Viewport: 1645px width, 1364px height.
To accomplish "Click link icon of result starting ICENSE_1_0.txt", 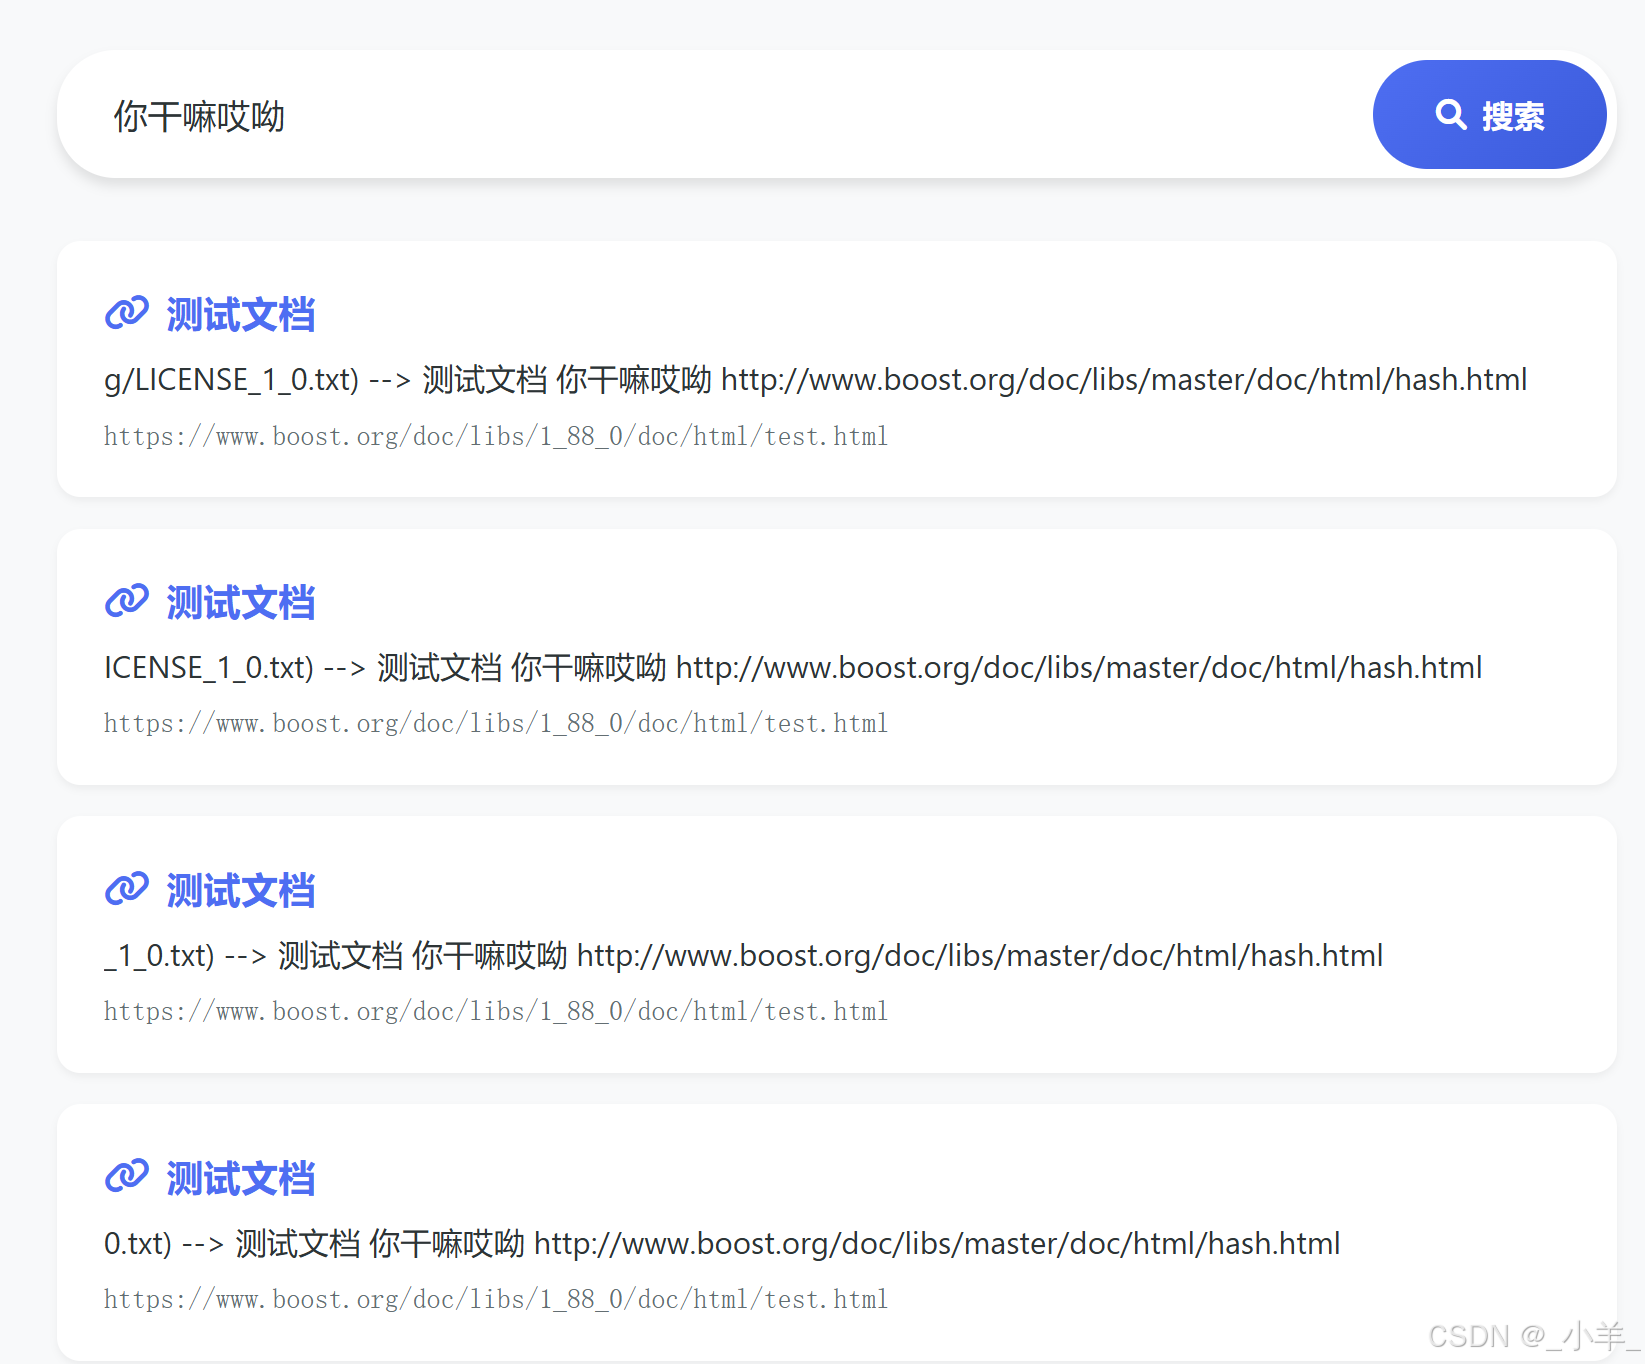I will (127, 601).
